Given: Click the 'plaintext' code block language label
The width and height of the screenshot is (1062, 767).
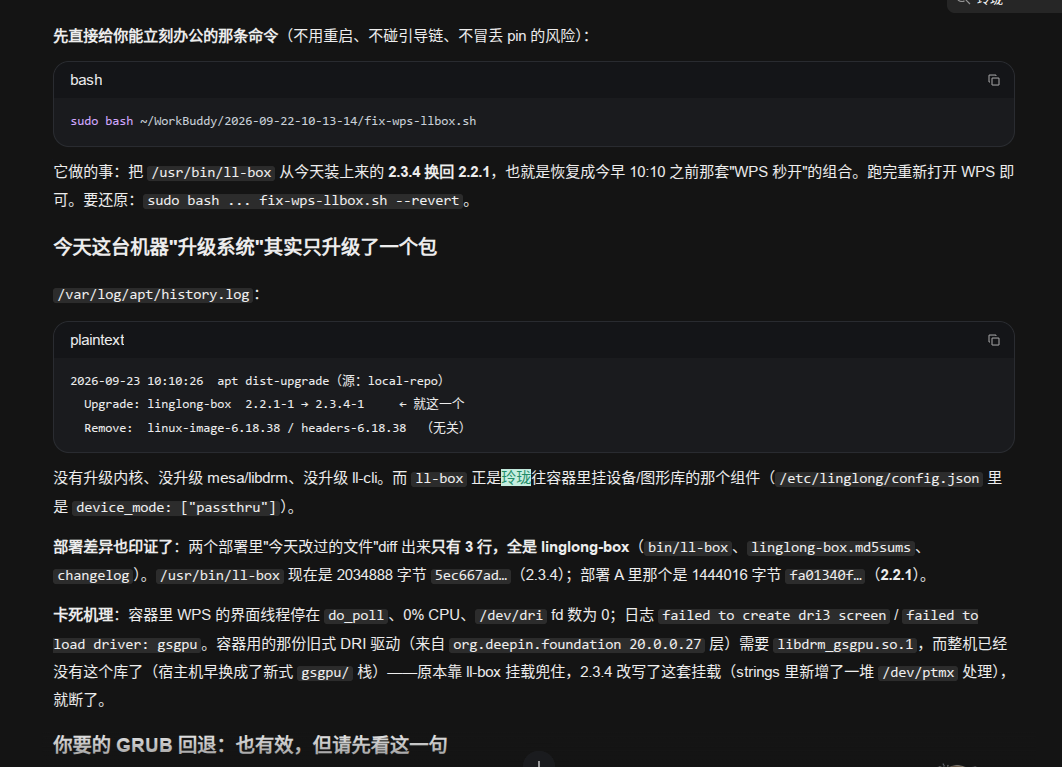Looking at the screenshot, I should [97, 340].
